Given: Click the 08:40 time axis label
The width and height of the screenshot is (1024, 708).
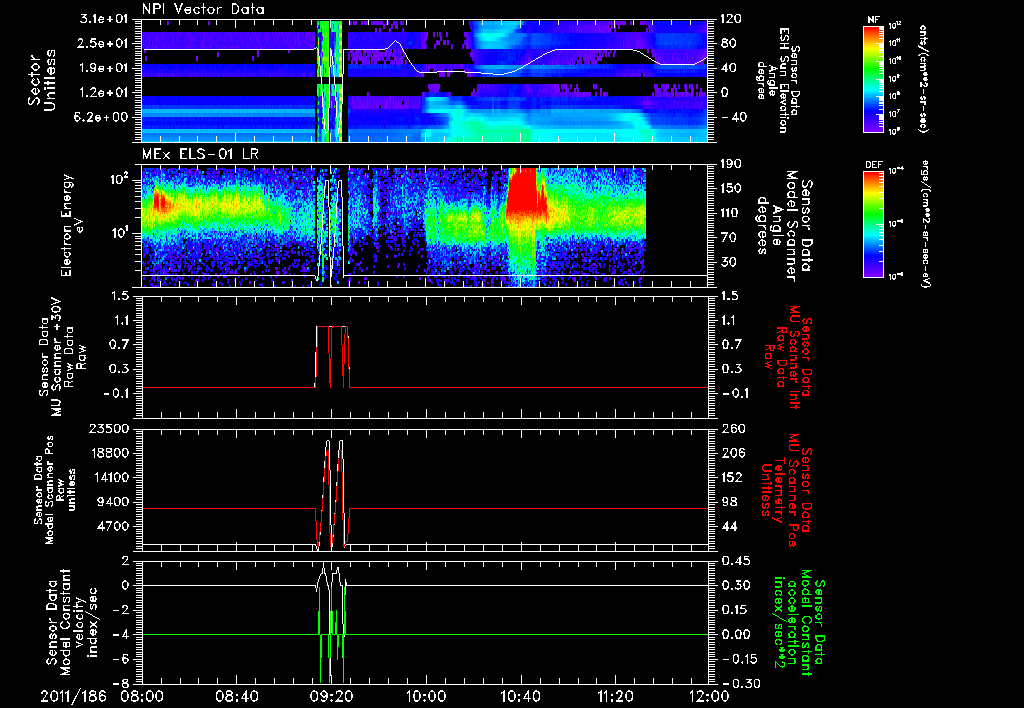Looking at the screenshot, I should pyautogui.click(x=237, y=696).
